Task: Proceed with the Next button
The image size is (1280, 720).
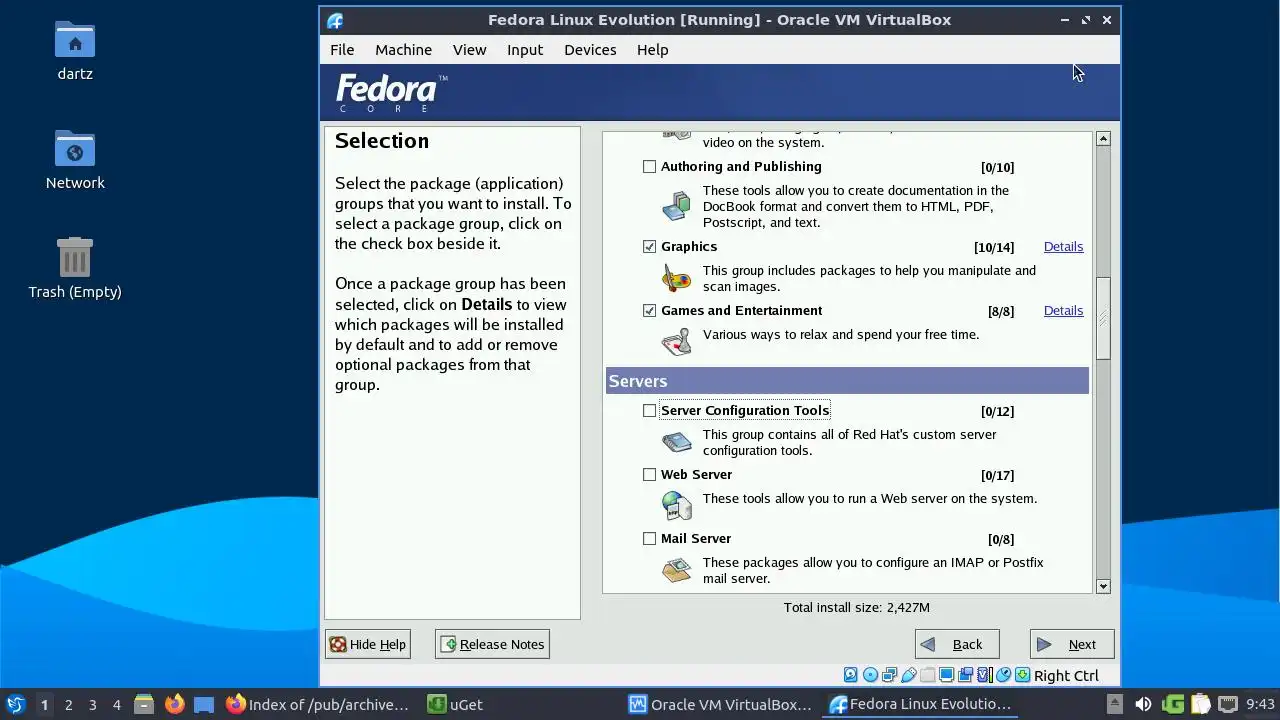Action: tap(1072, 644)
